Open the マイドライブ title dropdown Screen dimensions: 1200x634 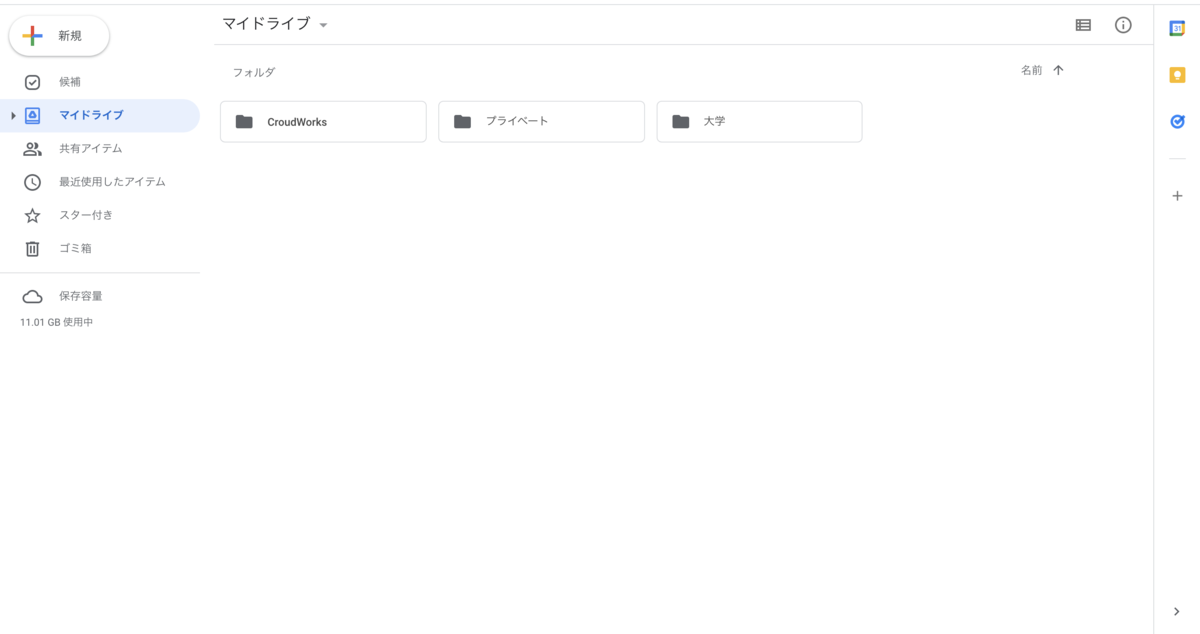(322, 24)
